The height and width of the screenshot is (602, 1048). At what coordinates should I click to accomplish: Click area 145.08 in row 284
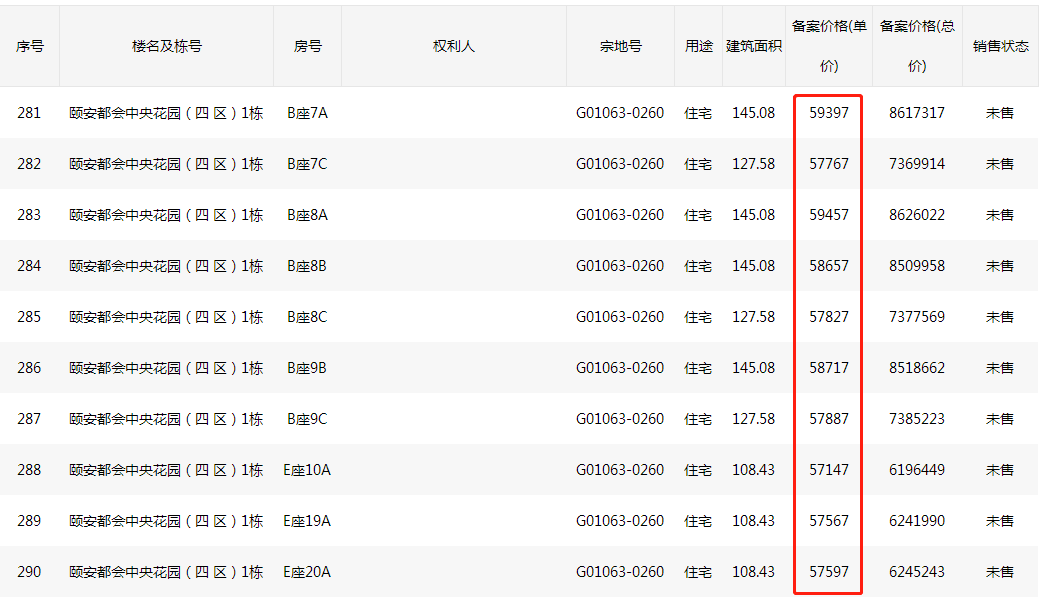754,266
